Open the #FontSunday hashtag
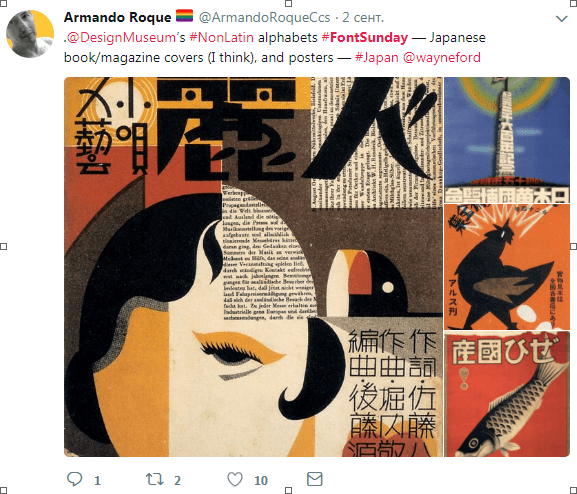Viewport: 577px width, 494px height. (x=364, y=38)
